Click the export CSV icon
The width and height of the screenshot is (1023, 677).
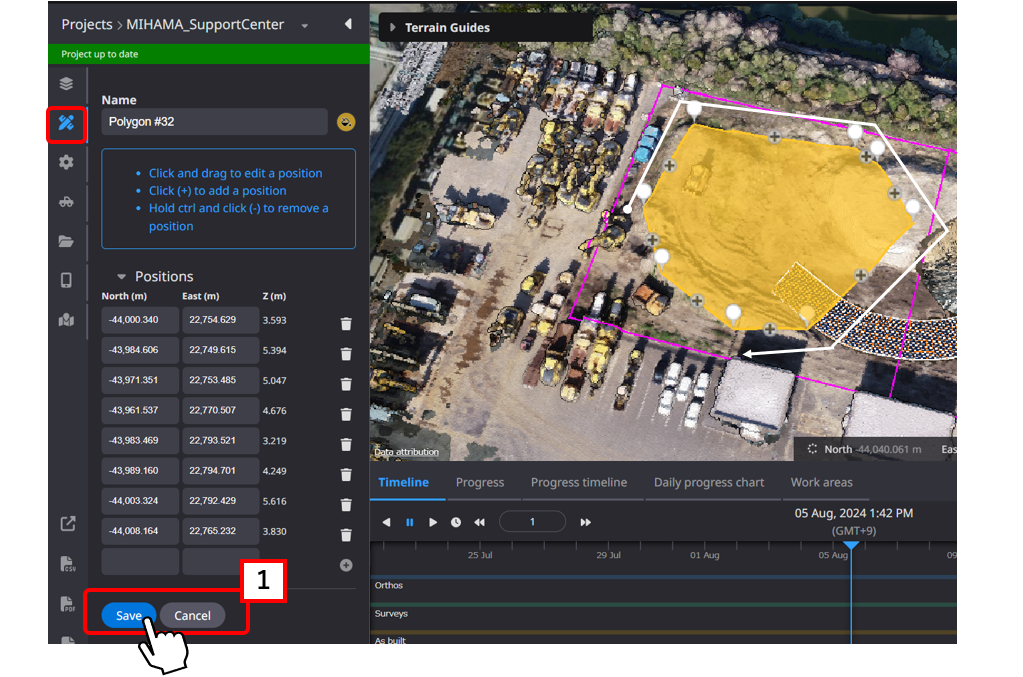67,564
